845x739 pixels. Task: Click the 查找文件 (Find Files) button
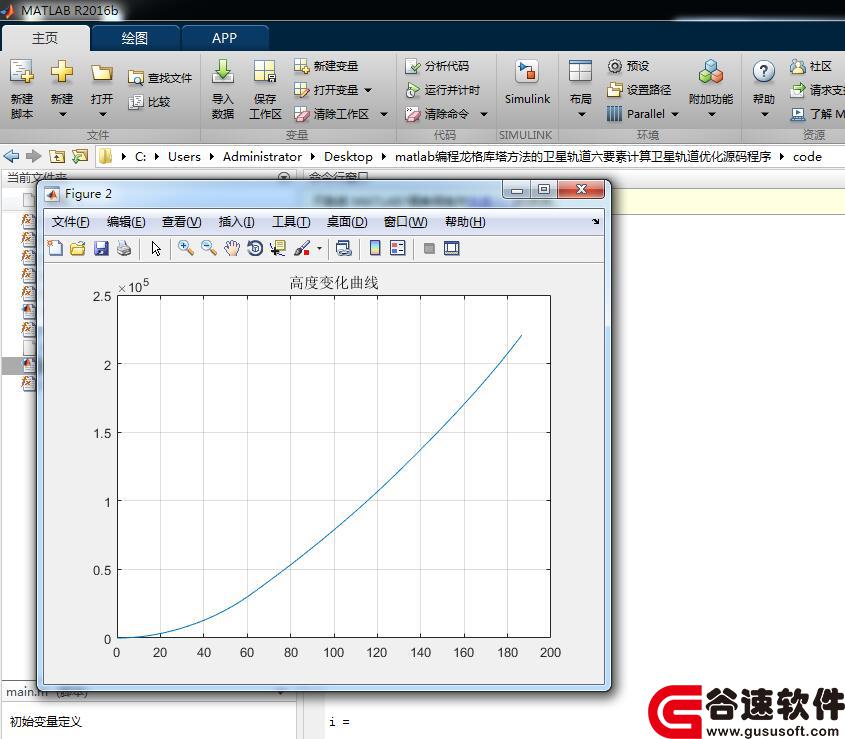coord(160,78)
